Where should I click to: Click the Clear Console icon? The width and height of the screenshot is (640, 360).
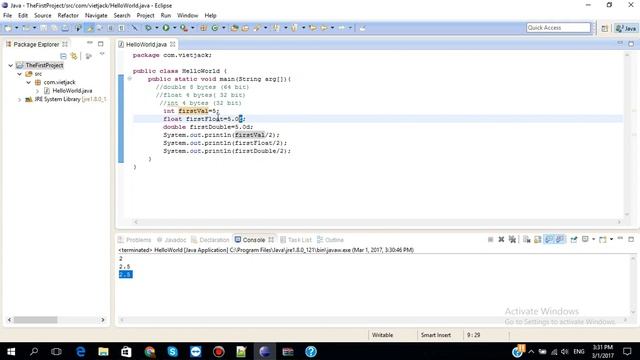pos(527,240)
